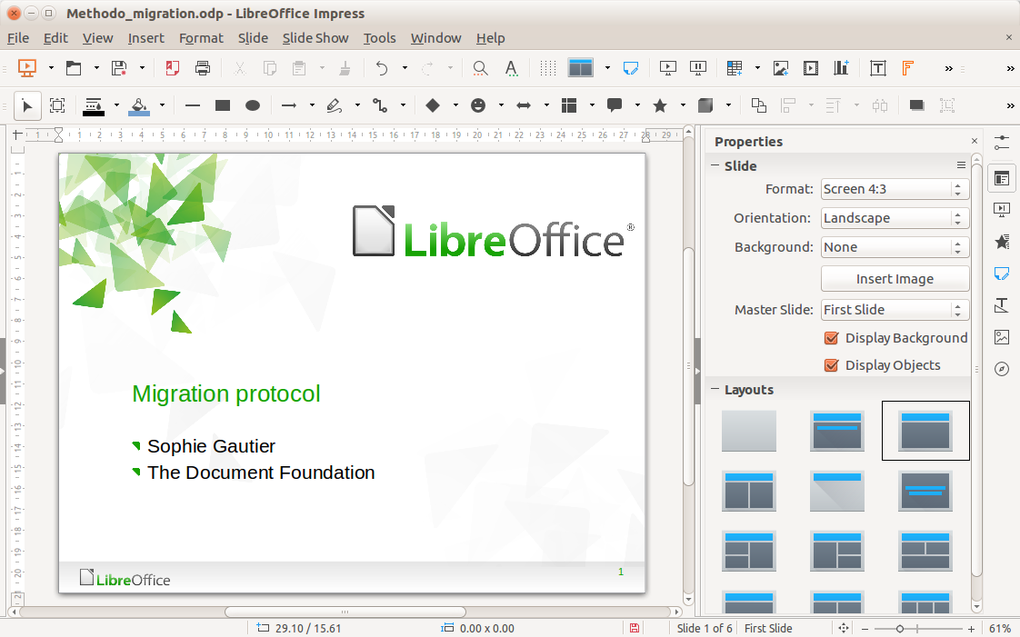Image resolution: width=1020 pixels, height=637 pixels.
Task: Open the Slide Show menu
Action: pos(315,38)
